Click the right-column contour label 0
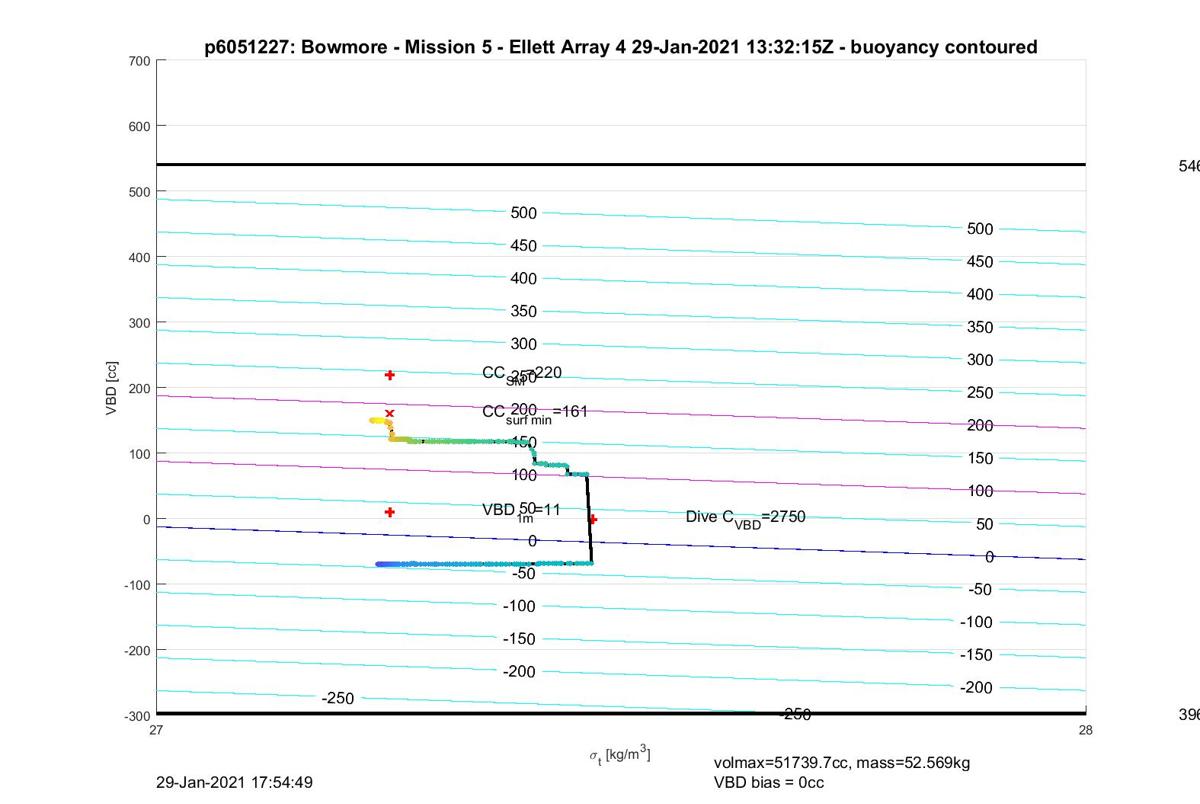Viewport: 1200px width, 804px height. click(989, 557)
